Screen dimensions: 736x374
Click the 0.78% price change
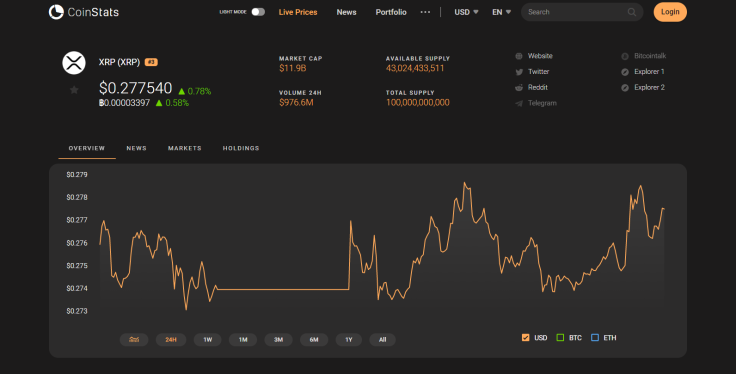195,92
